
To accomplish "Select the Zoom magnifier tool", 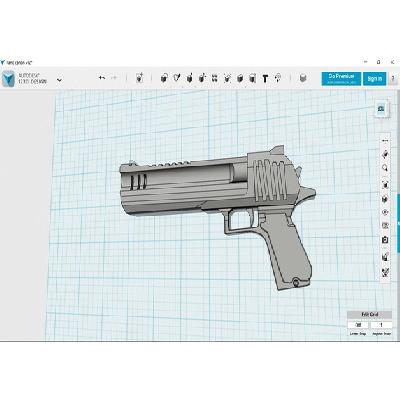I will point(385,168).
